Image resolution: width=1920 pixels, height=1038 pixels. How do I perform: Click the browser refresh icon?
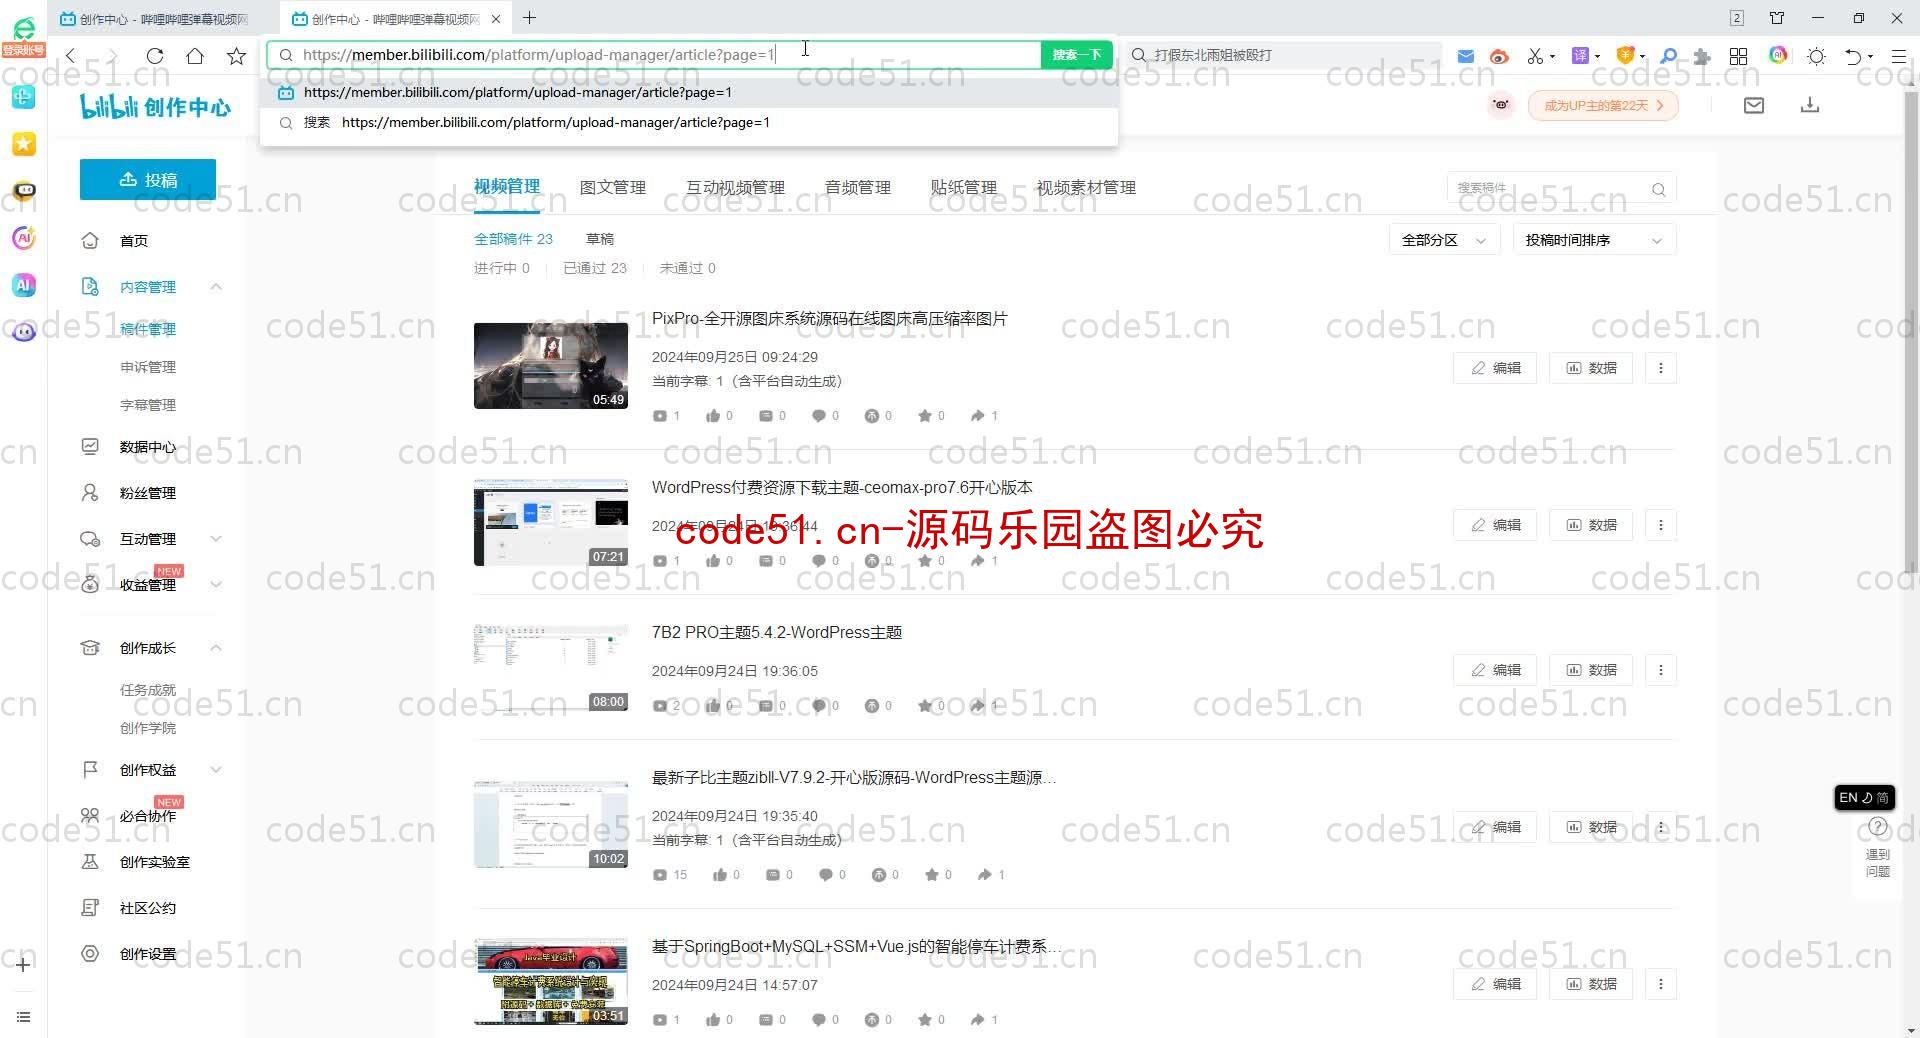155,56
